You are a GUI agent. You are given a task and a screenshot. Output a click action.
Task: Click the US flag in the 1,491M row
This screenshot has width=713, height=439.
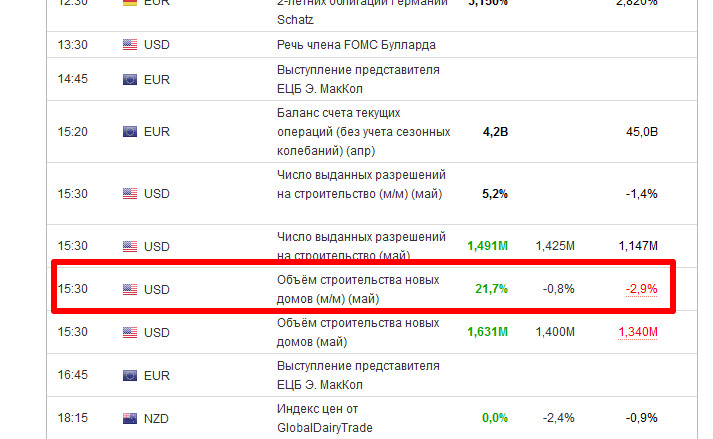(130, 246)
